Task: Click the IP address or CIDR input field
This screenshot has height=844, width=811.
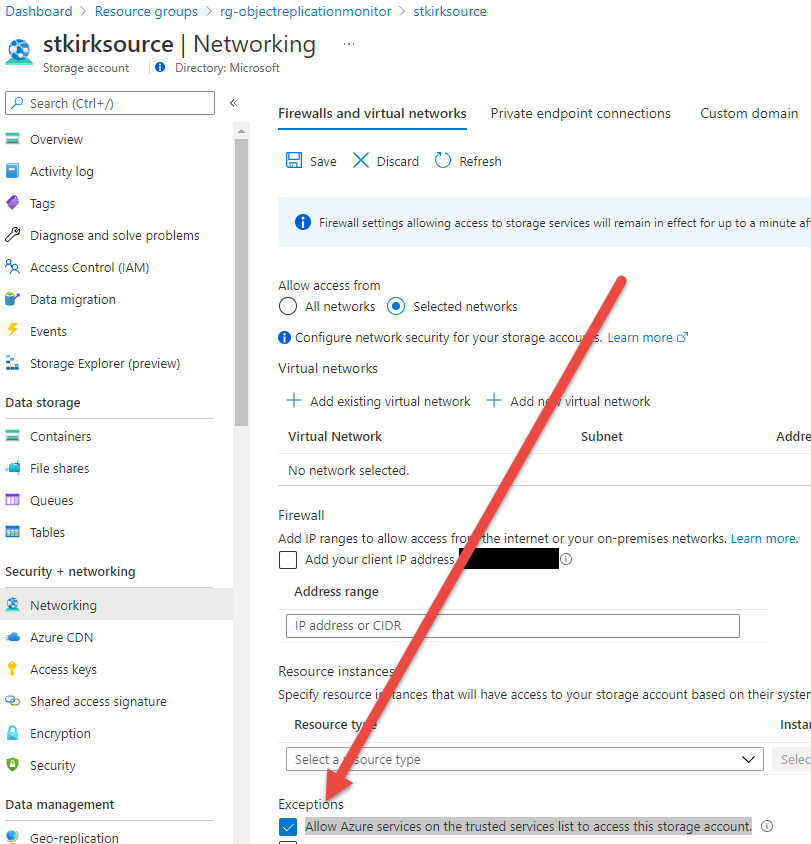Action: click(x=513, y=625)
